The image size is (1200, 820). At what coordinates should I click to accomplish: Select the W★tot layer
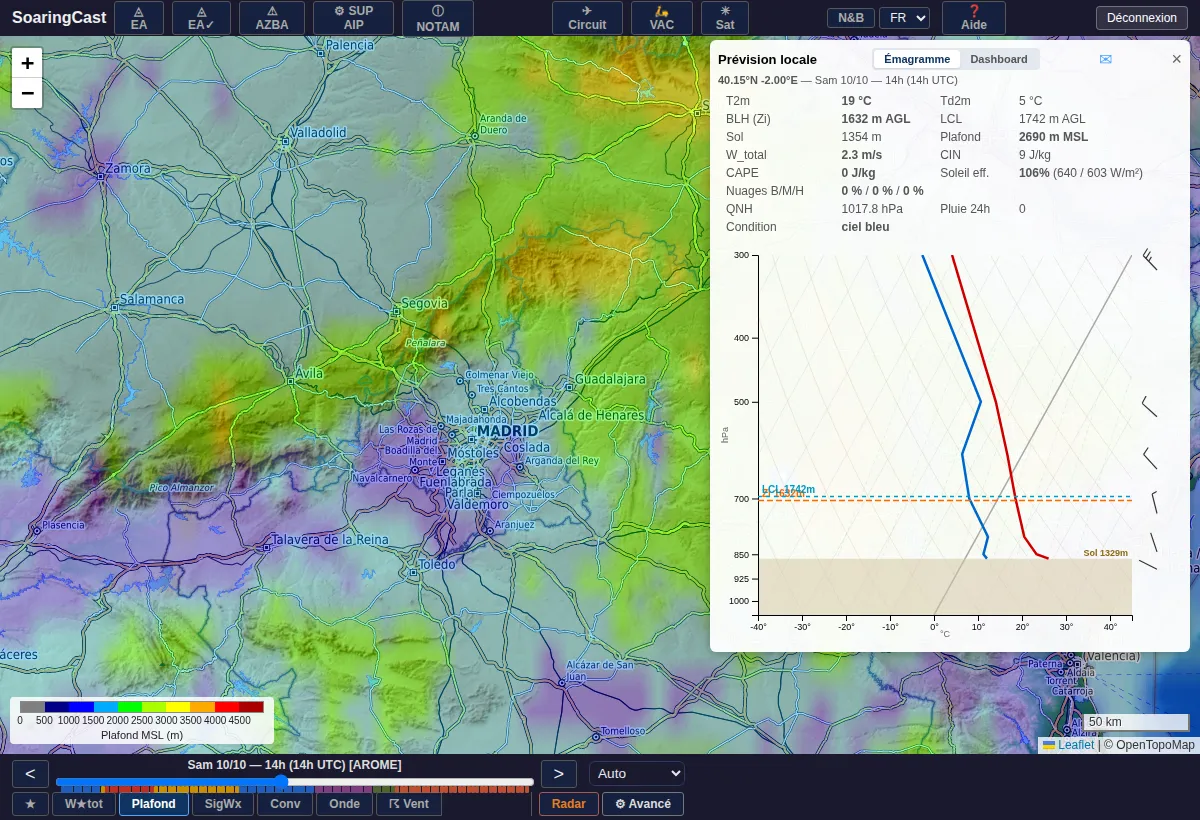84,804
